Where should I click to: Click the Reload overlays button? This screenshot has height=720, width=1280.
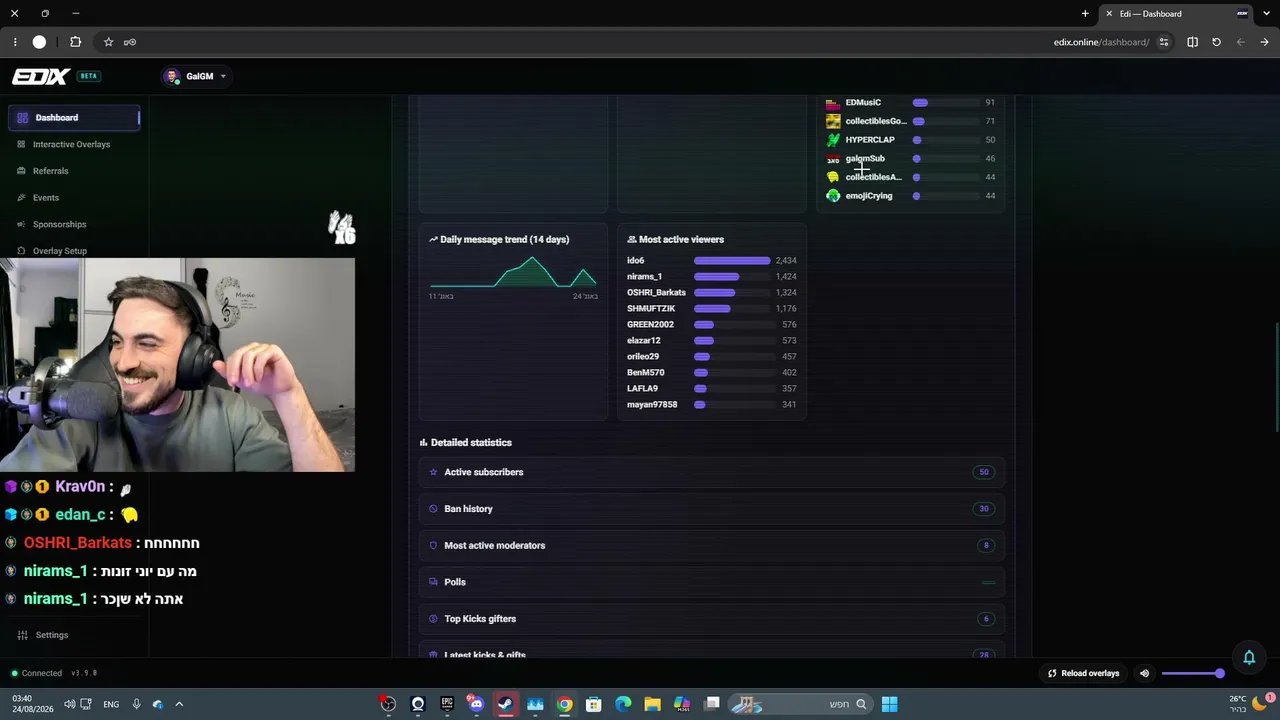tap(1083, 673)
